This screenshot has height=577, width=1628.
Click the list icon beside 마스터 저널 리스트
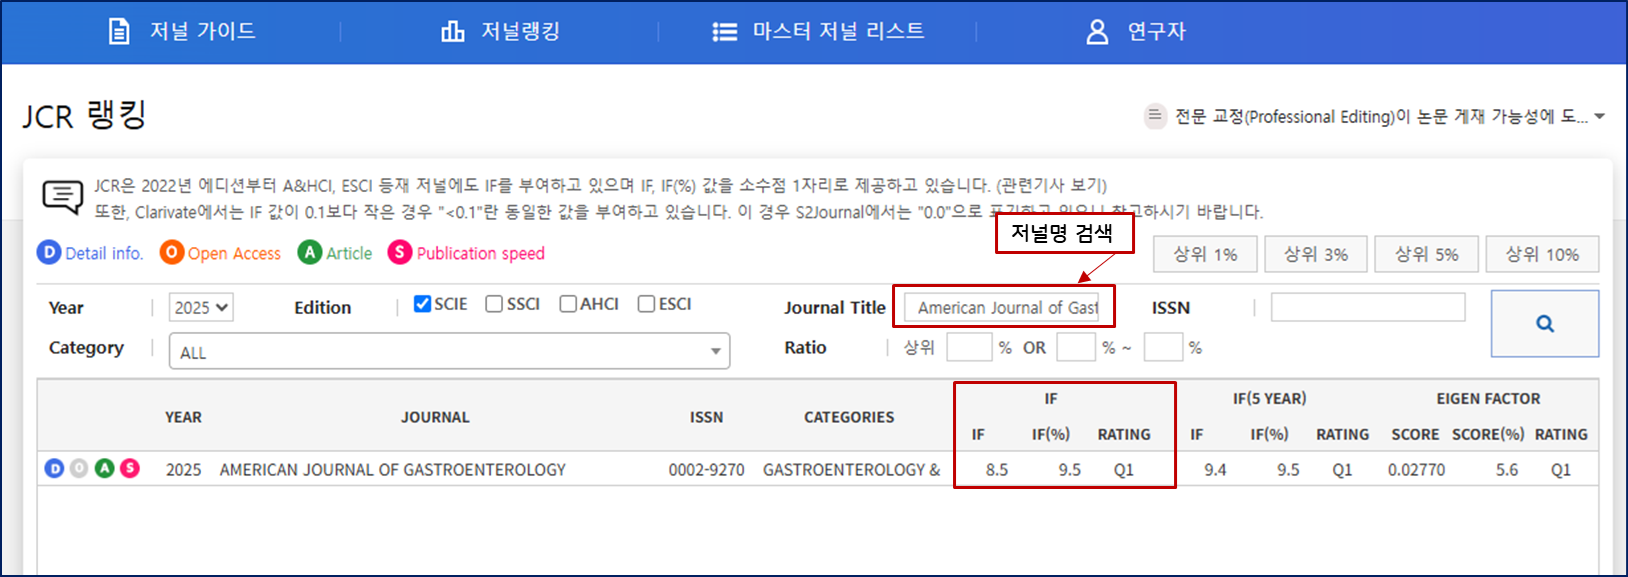coord(725,32)
